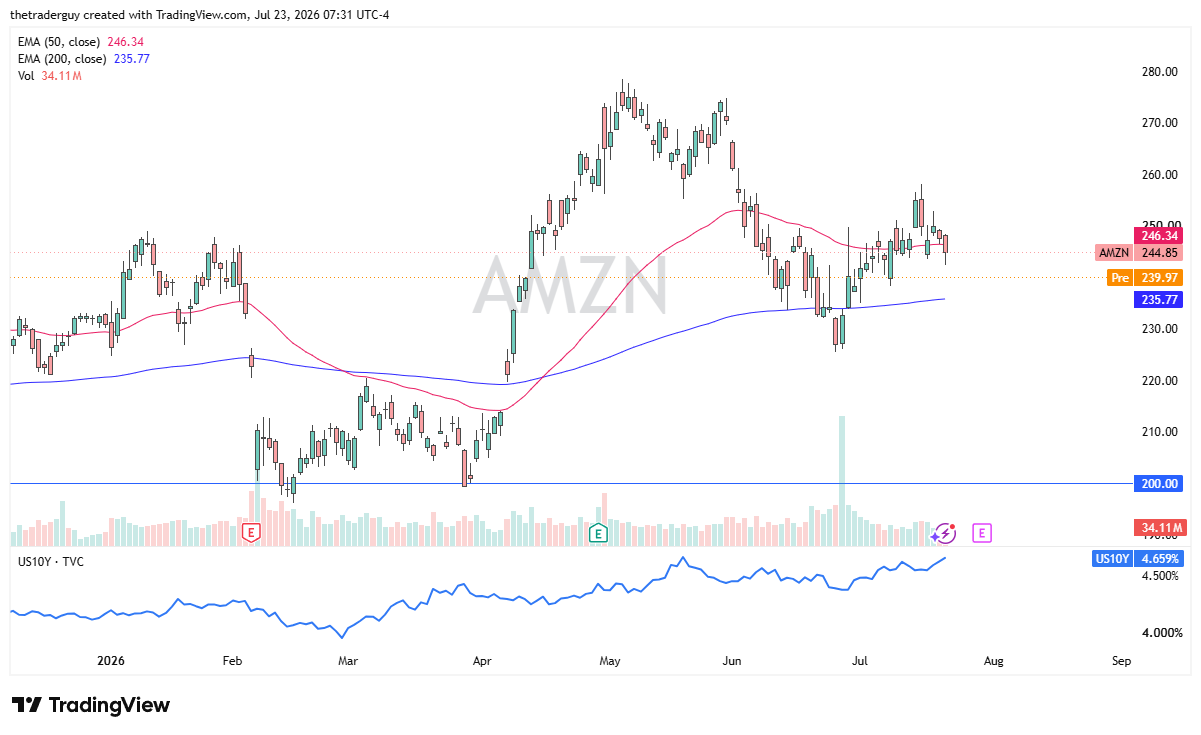Screen dimensions: 1201x735
Task: Click the Feb label on the time axis
Action: click(x=232, y=661)
